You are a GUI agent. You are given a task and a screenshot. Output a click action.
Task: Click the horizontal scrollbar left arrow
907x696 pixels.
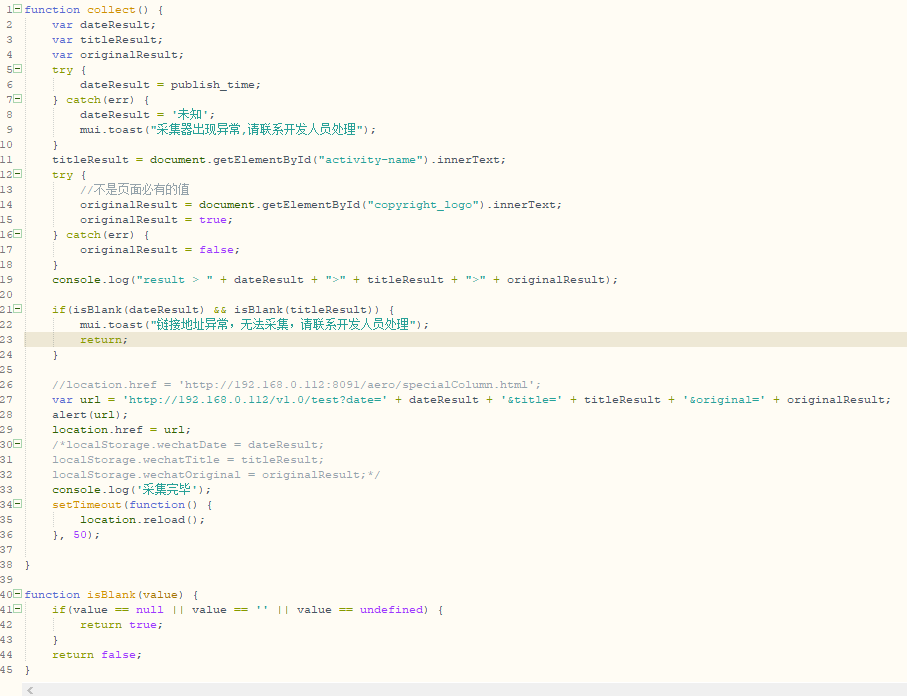click(30, 689)
